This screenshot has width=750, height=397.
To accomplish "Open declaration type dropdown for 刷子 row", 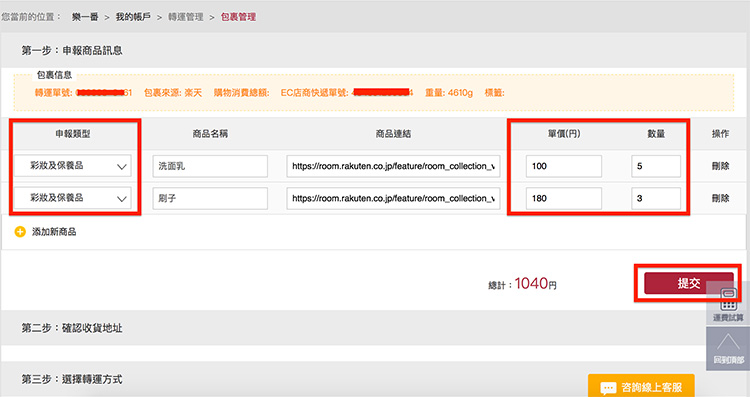I will click(73, 198).
